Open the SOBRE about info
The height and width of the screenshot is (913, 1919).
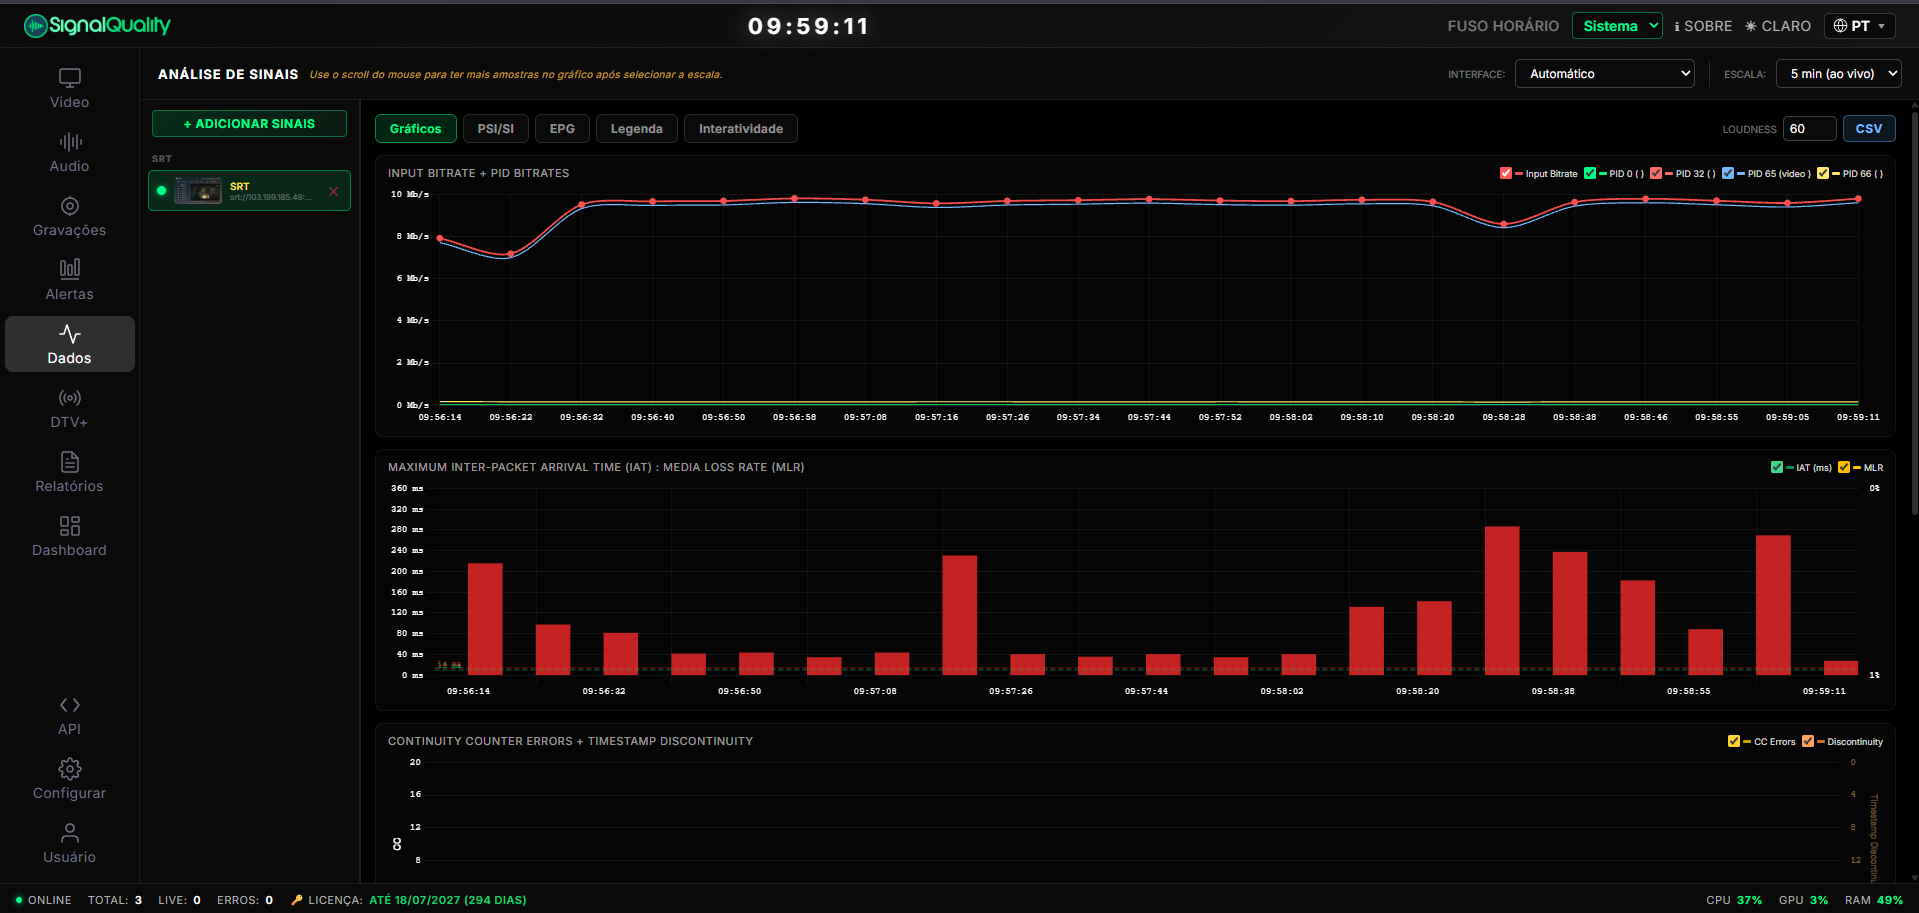click(1703, 26)
